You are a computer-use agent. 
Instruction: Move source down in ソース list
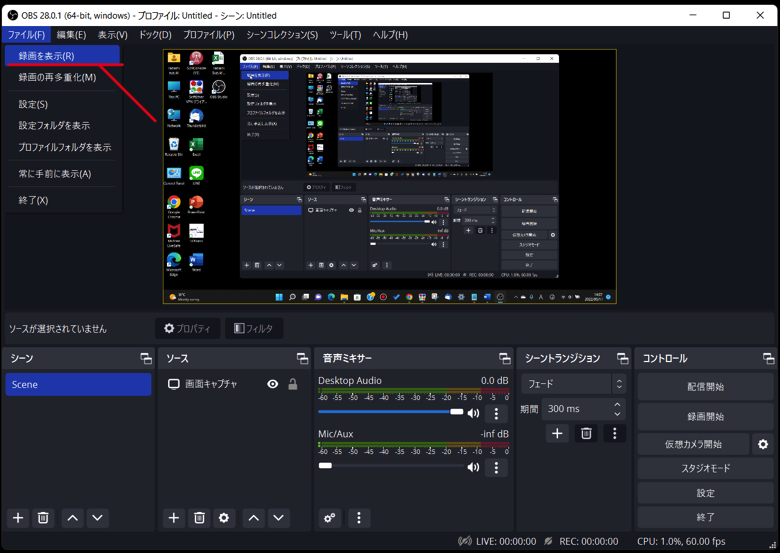click(279, 518)
